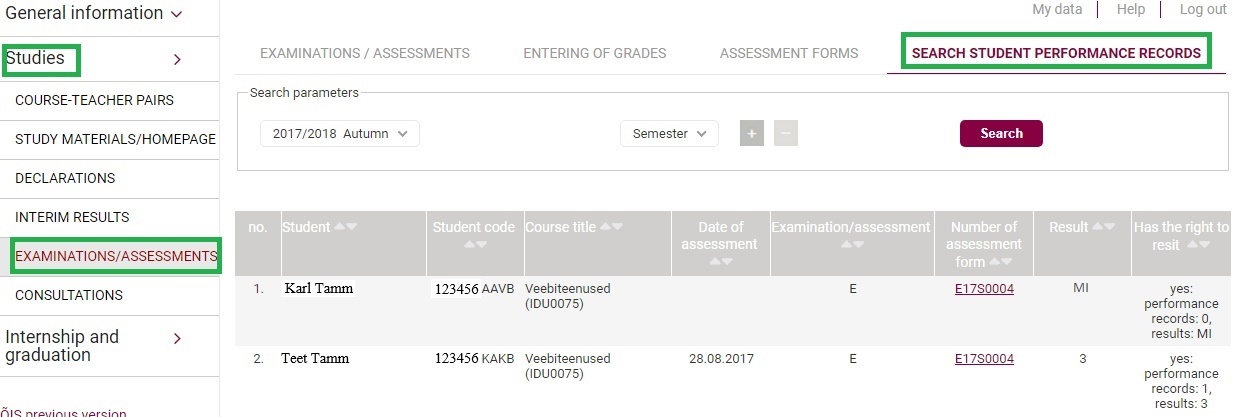Switch to the Entering of Grades tab

pyautogui.click(x=595, y=53)
